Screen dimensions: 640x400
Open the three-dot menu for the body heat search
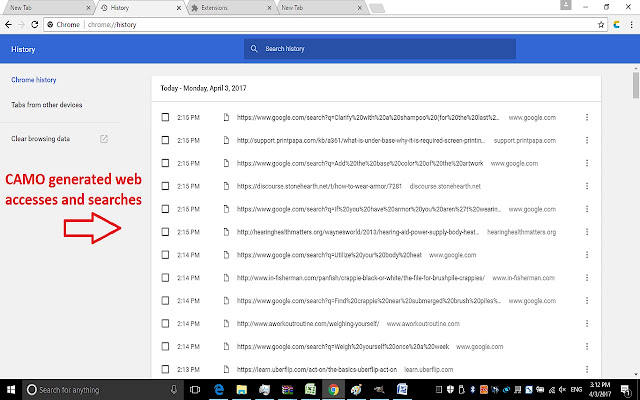click(x=587, y=255)
